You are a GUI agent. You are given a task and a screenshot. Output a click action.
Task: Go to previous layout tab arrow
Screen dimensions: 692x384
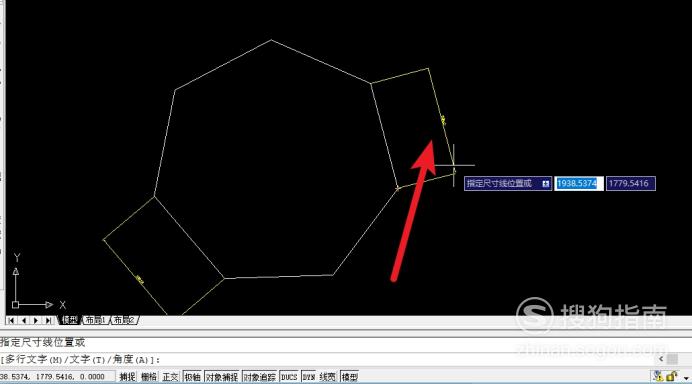click(24, 320)
